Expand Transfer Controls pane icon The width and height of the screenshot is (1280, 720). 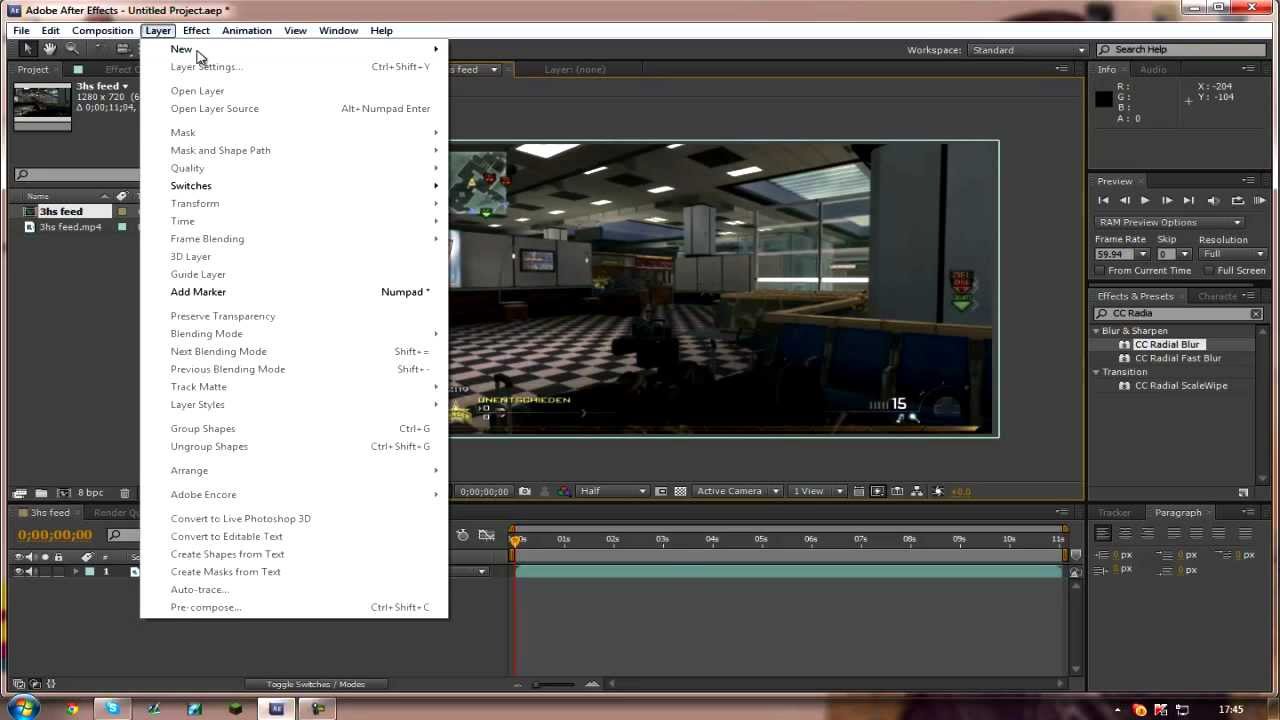click(x=35, y=684)
